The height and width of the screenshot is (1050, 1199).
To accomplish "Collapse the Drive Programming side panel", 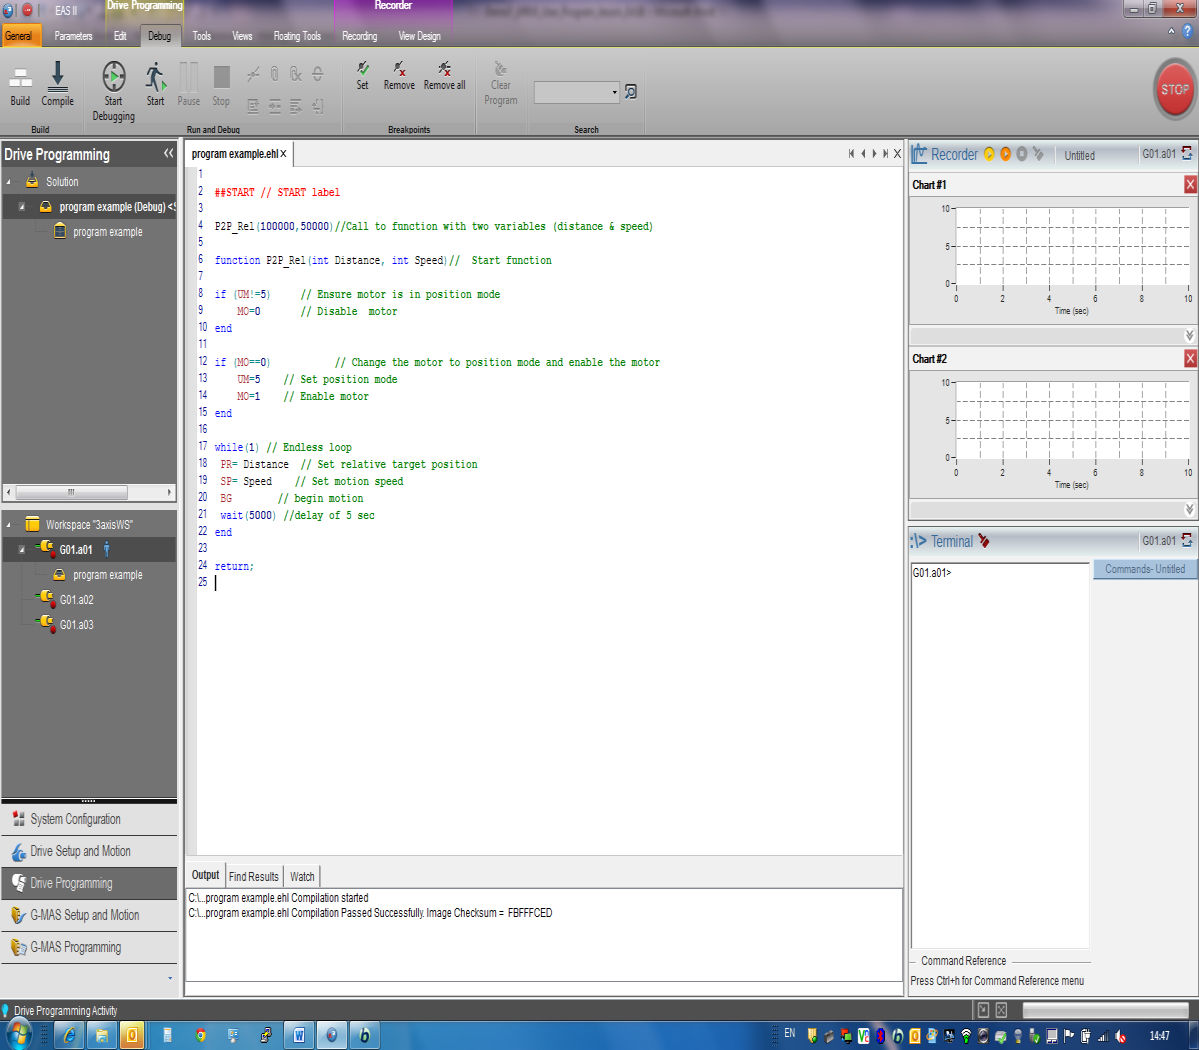I will point(168,153).
